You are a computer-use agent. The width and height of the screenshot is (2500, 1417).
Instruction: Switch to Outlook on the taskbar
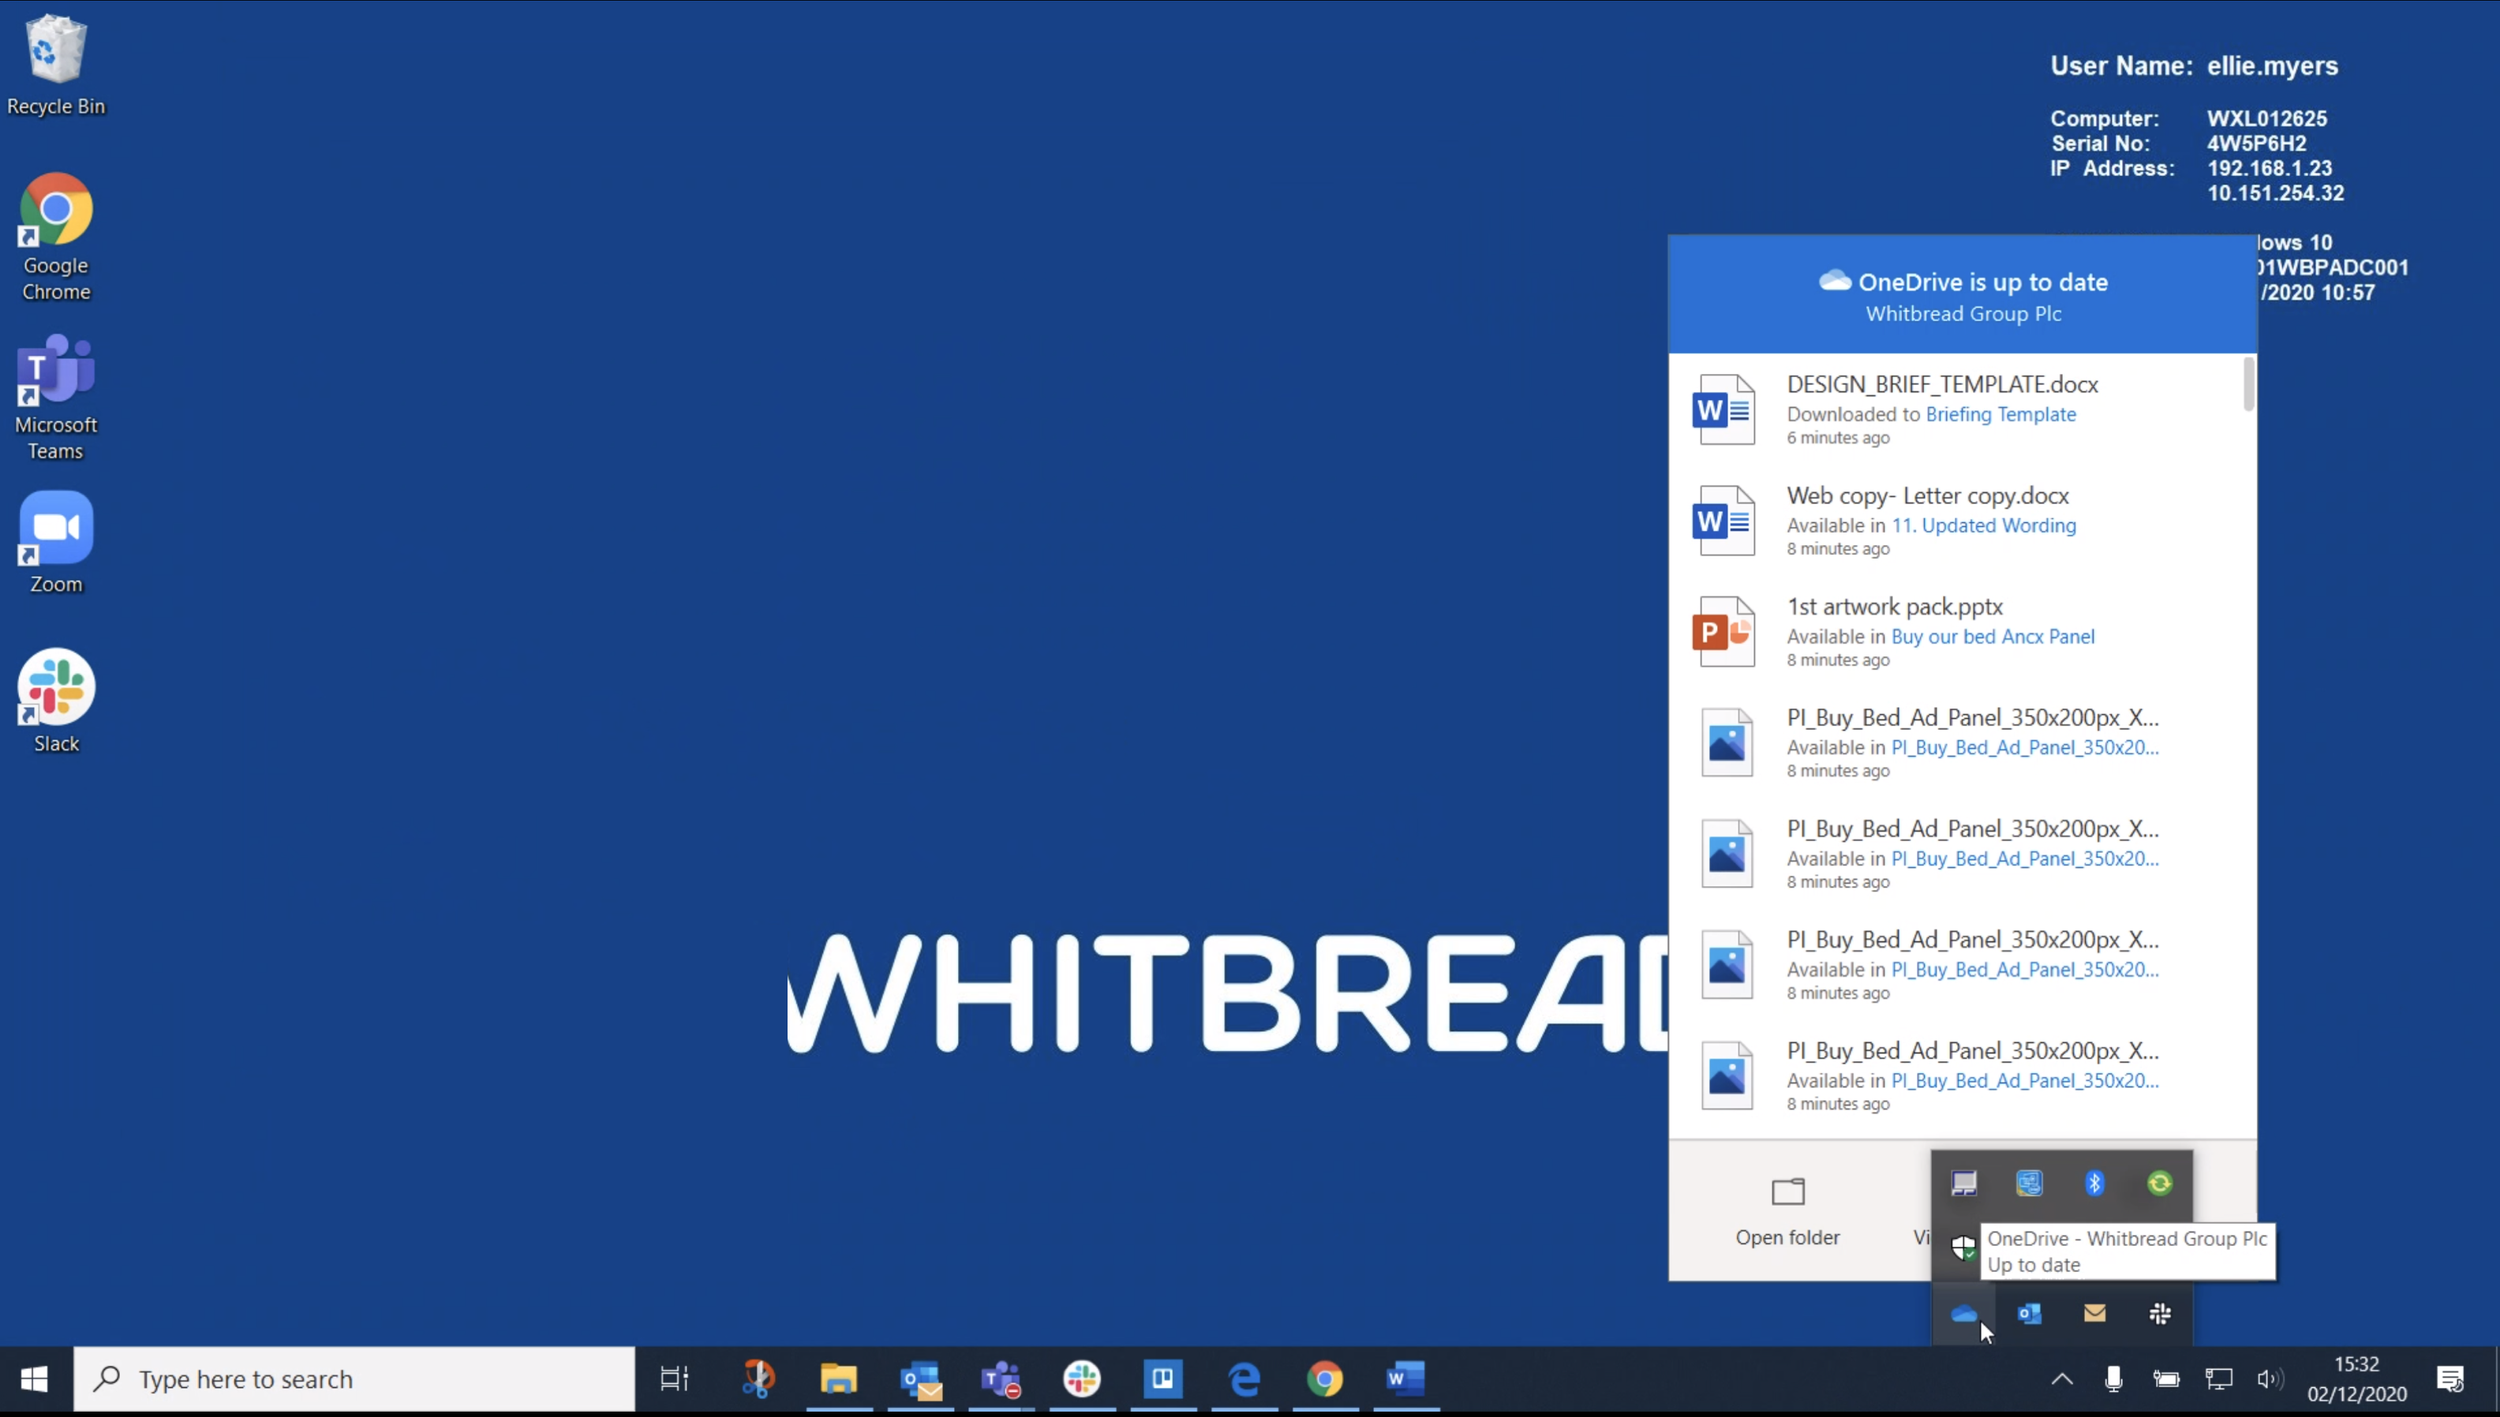[920, 1379]
